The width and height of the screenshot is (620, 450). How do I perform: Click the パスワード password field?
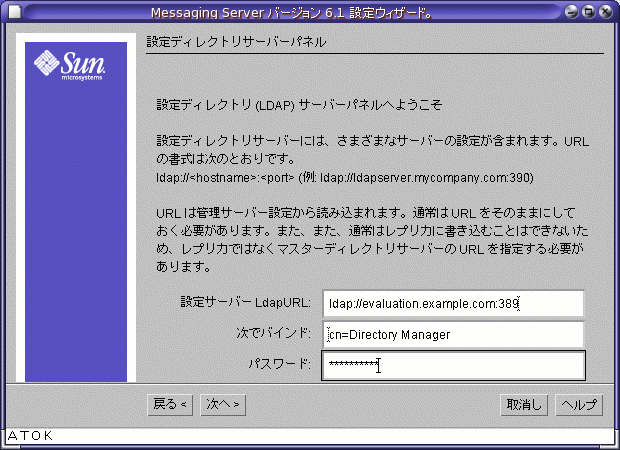tap(453, 365)
